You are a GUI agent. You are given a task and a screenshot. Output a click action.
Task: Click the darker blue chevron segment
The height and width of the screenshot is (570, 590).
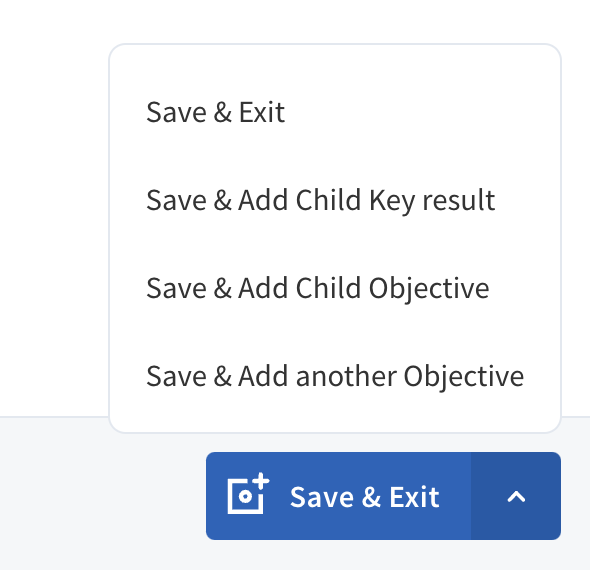[x=516, y=496]
